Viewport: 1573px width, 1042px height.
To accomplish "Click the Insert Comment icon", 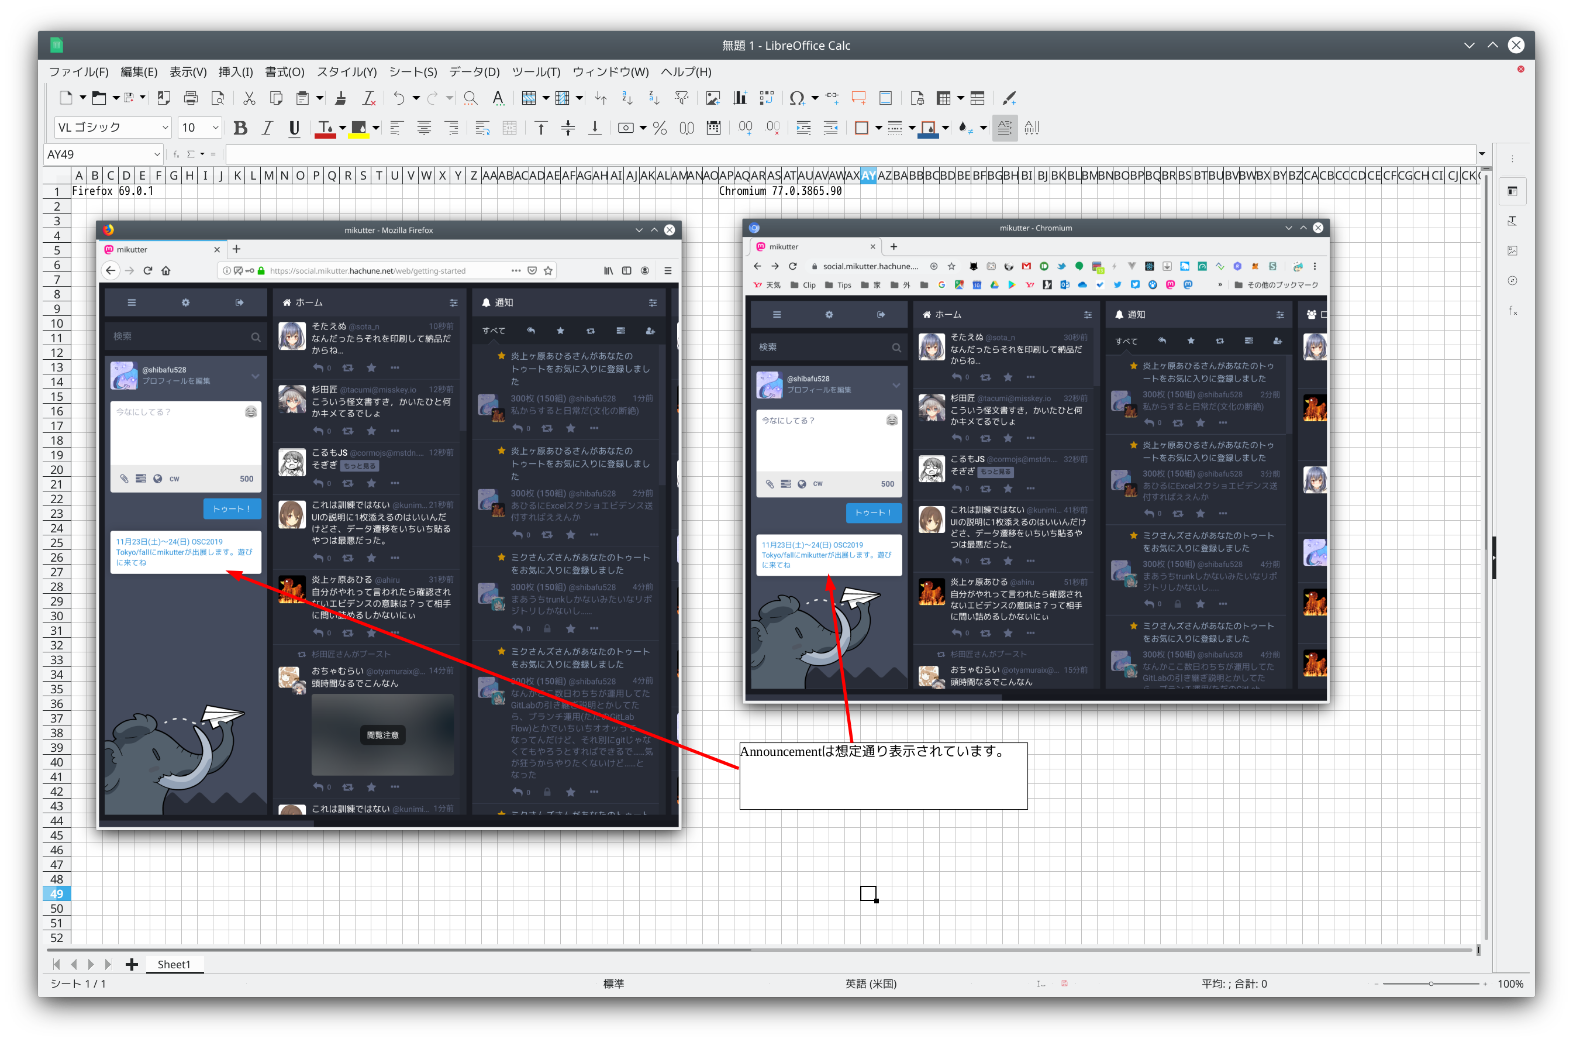I will (858, 98).
